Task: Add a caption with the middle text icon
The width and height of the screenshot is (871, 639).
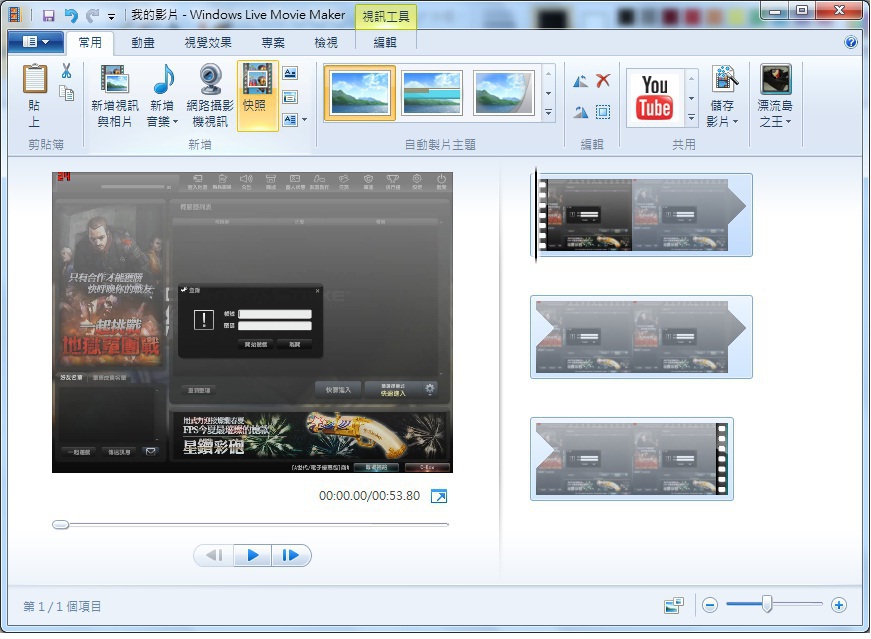Action: 290,97
